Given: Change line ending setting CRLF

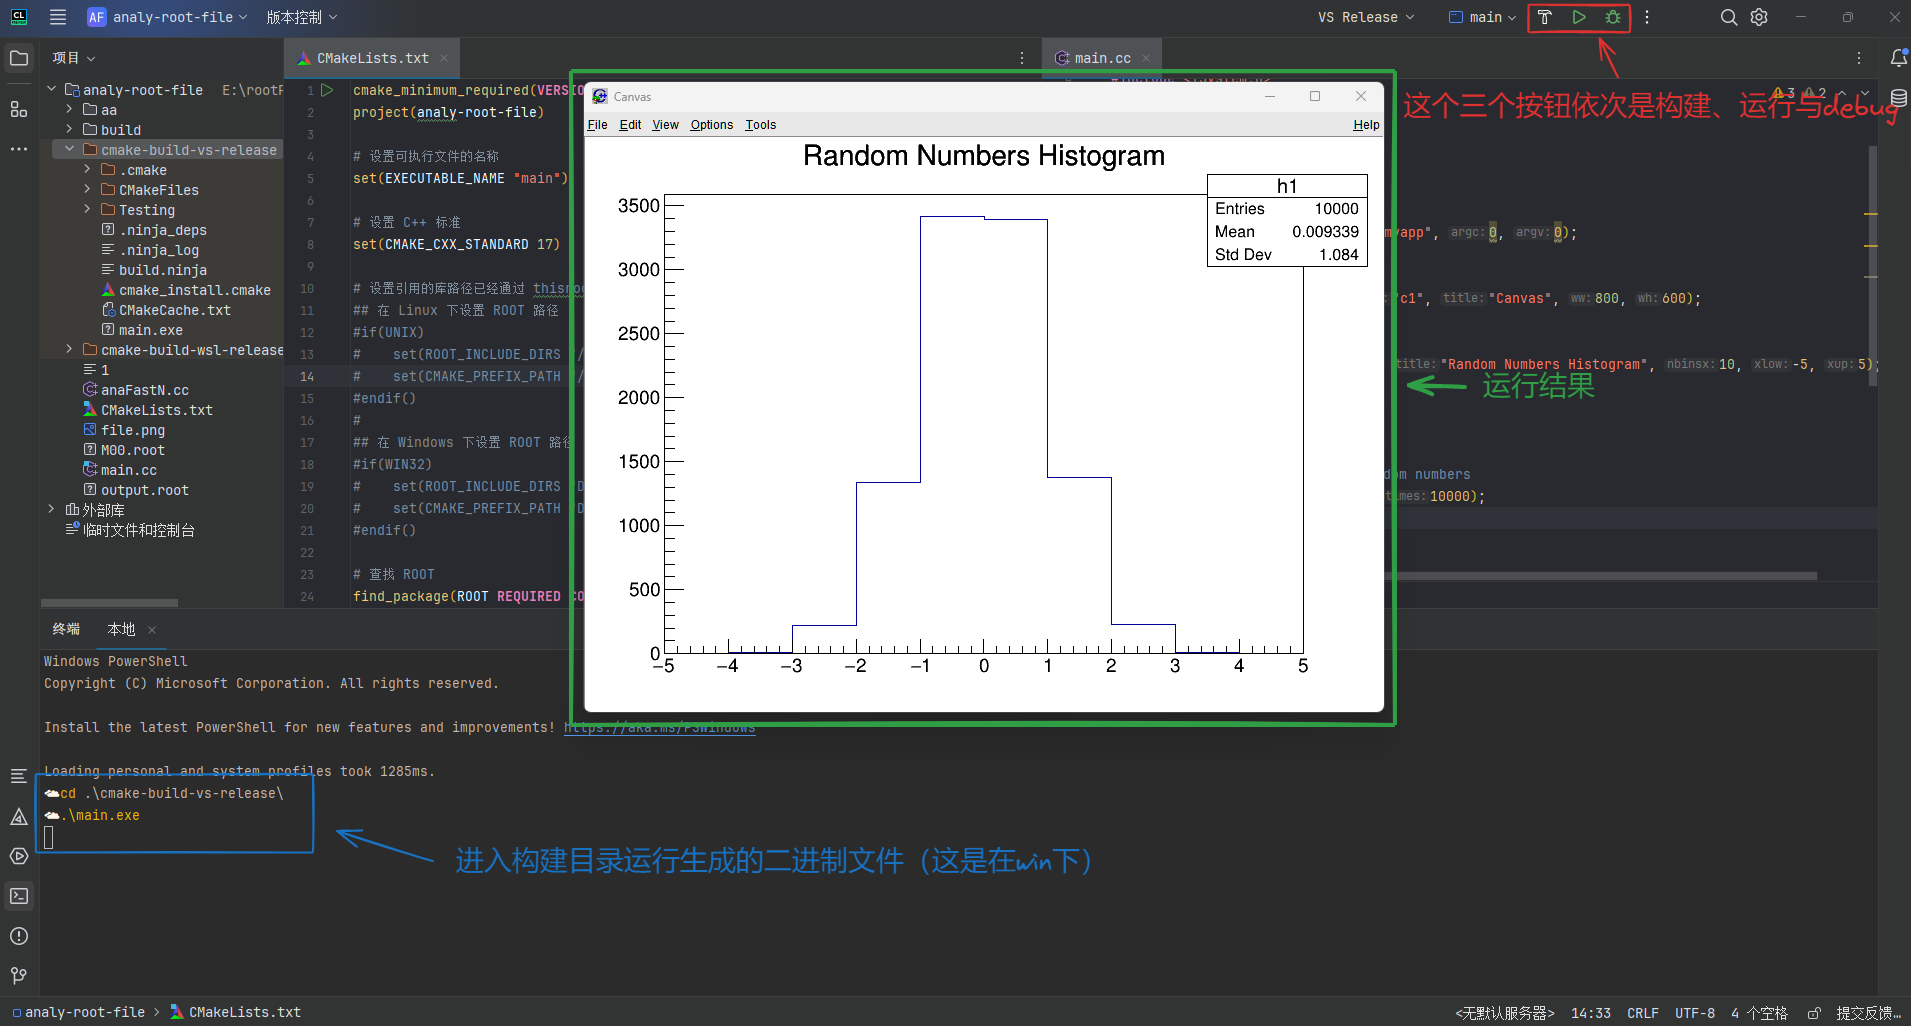Looking at the screenshot, I should tap(1643, 1013).
